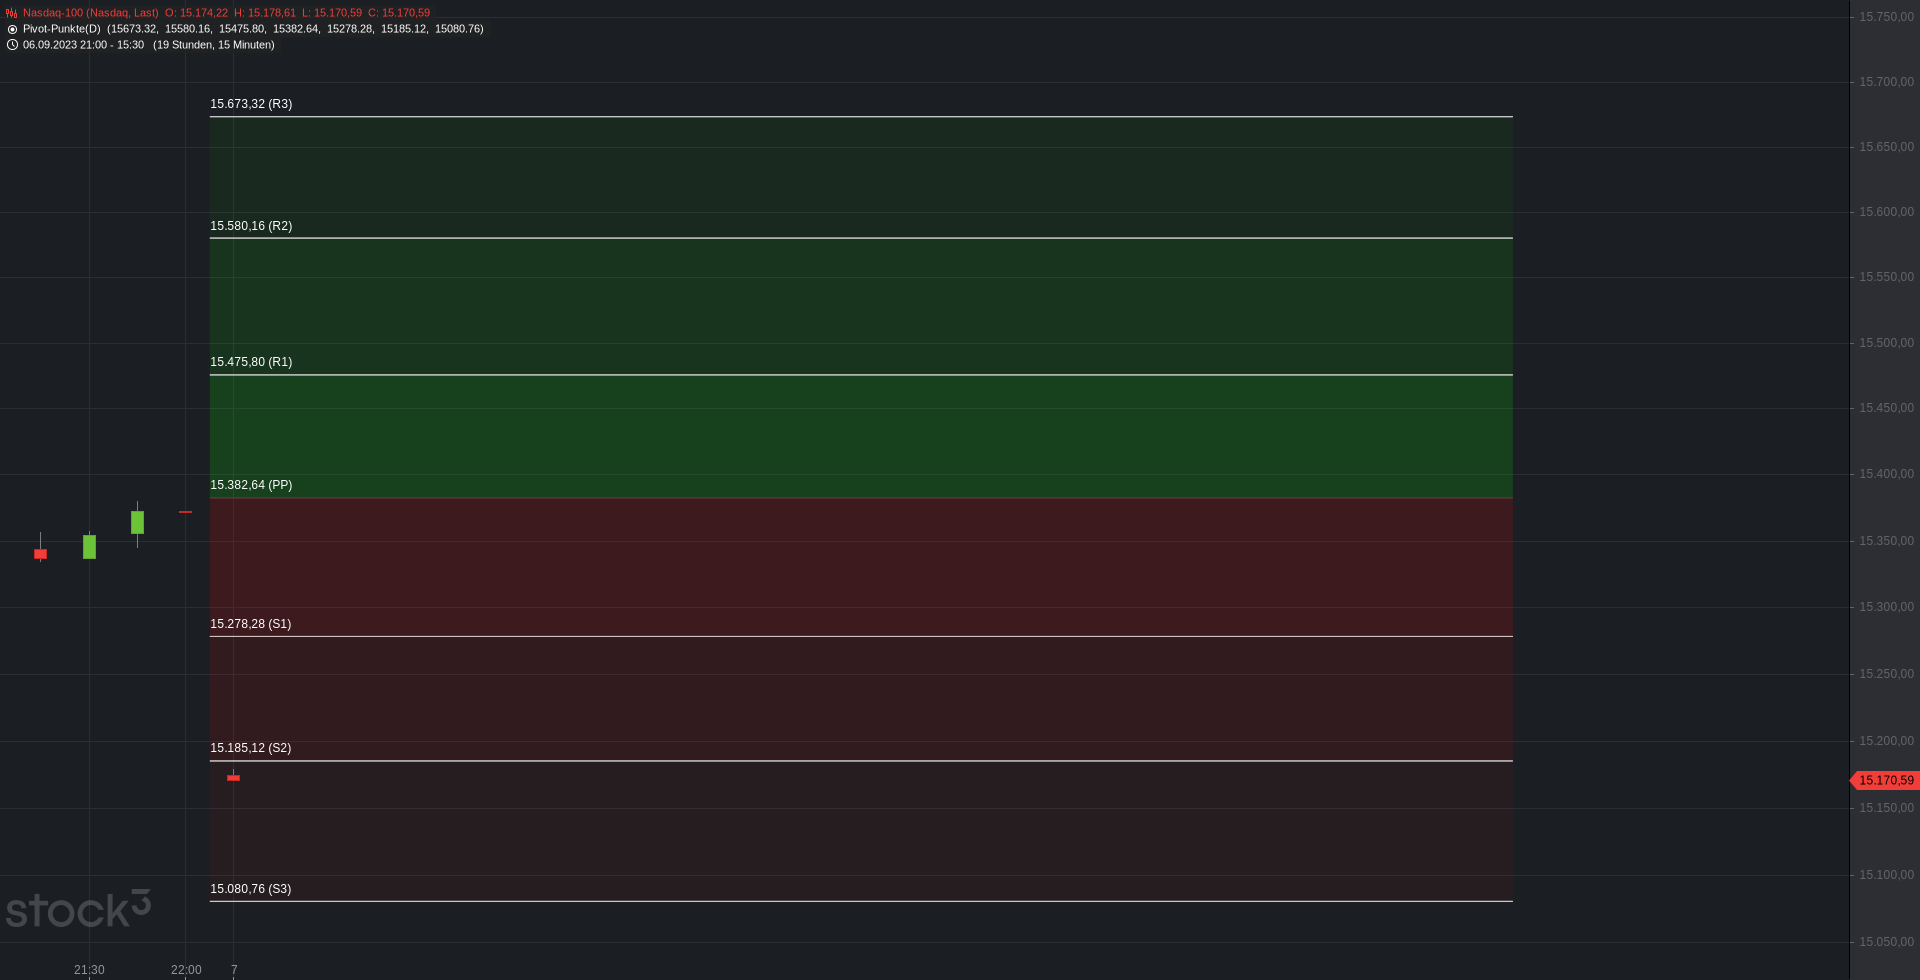Click the red 15.170,59 current price tag
The height and width of the screenshot is (980, 1920).
(1886, 780)
